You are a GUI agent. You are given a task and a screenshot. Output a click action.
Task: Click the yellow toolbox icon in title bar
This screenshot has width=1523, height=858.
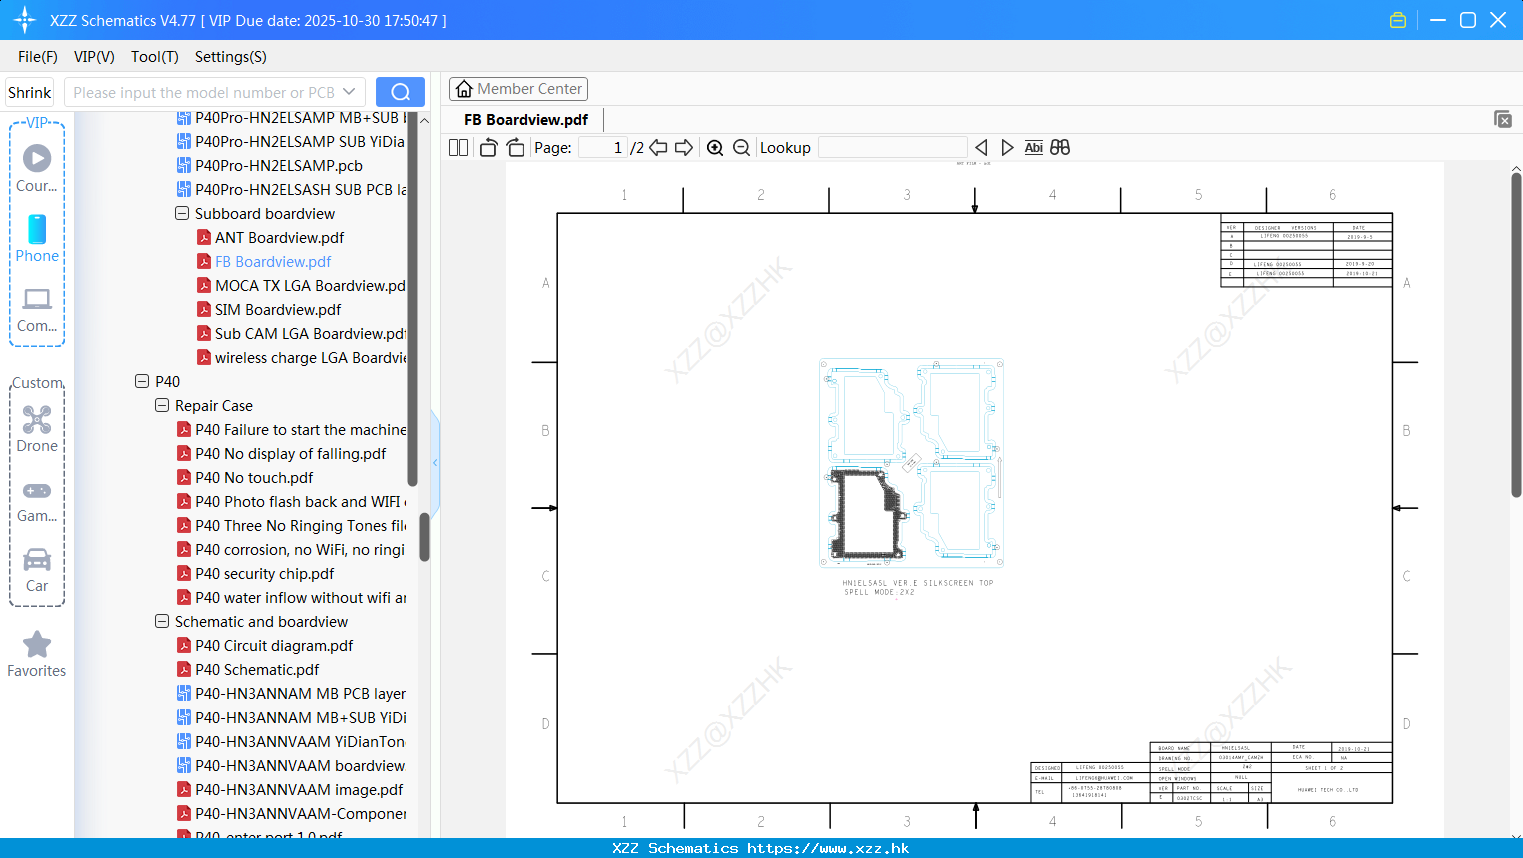pos(1398,20)
